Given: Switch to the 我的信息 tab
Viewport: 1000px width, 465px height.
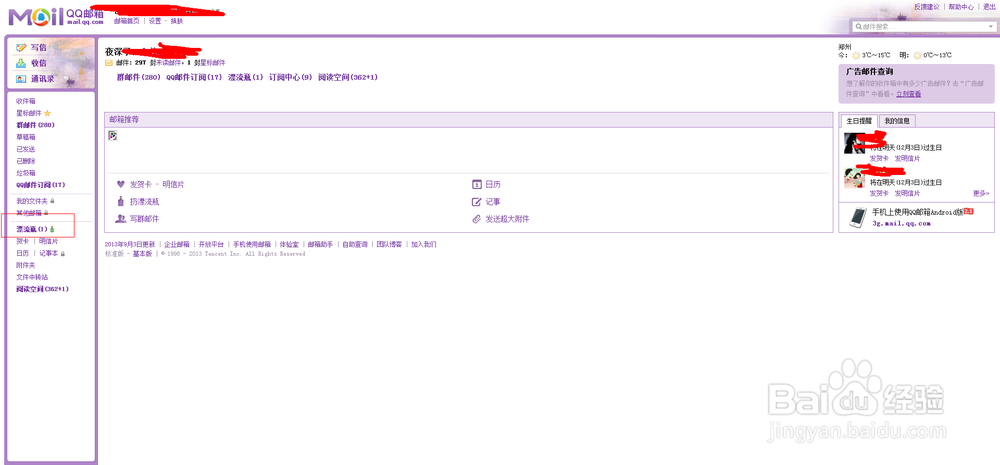Looking at the screenshot, I should click(897, 121).
